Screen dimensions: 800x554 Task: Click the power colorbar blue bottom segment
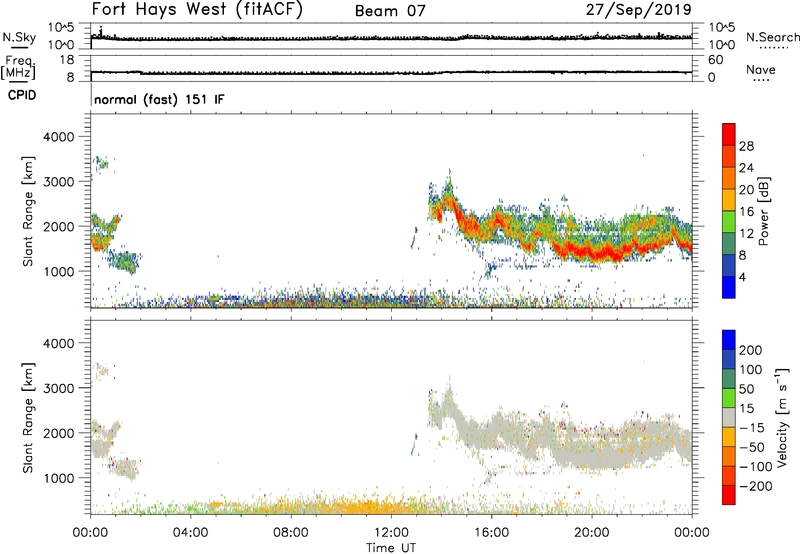pyautogui.click(x=729, y=287)
